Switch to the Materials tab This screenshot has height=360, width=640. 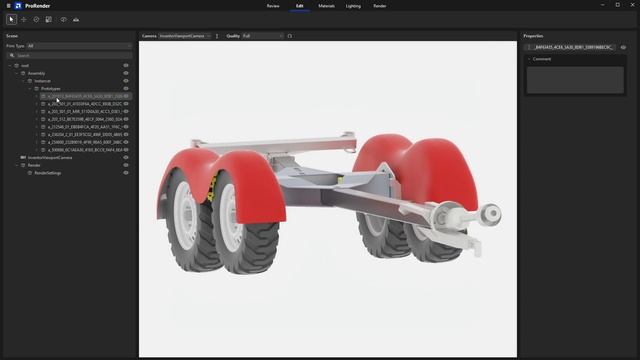(x=327, y=6)
